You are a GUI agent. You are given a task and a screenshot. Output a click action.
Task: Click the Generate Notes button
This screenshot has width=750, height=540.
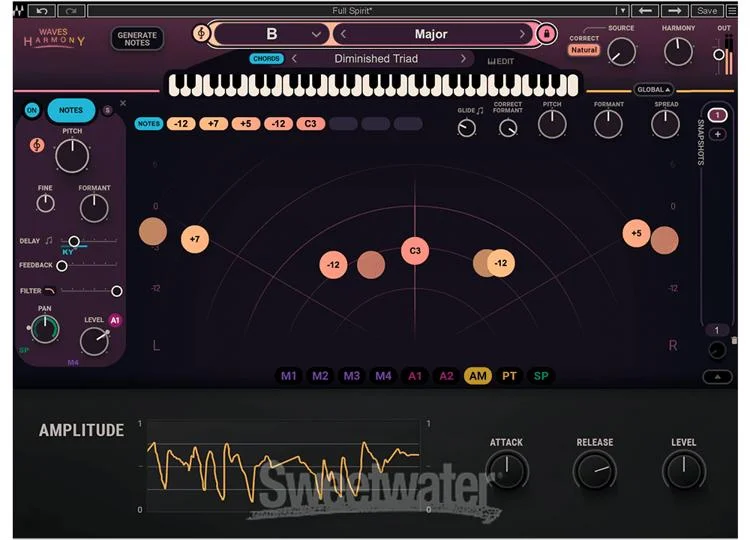coord(137,39)
